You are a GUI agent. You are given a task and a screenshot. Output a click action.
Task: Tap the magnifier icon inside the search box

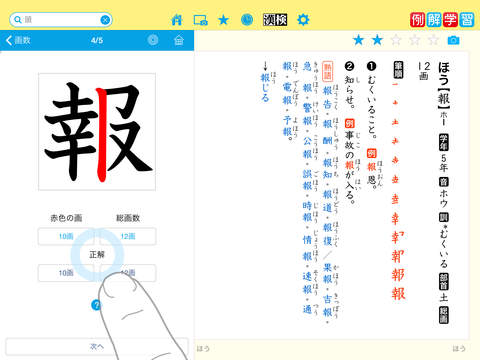tap(18, 20)
